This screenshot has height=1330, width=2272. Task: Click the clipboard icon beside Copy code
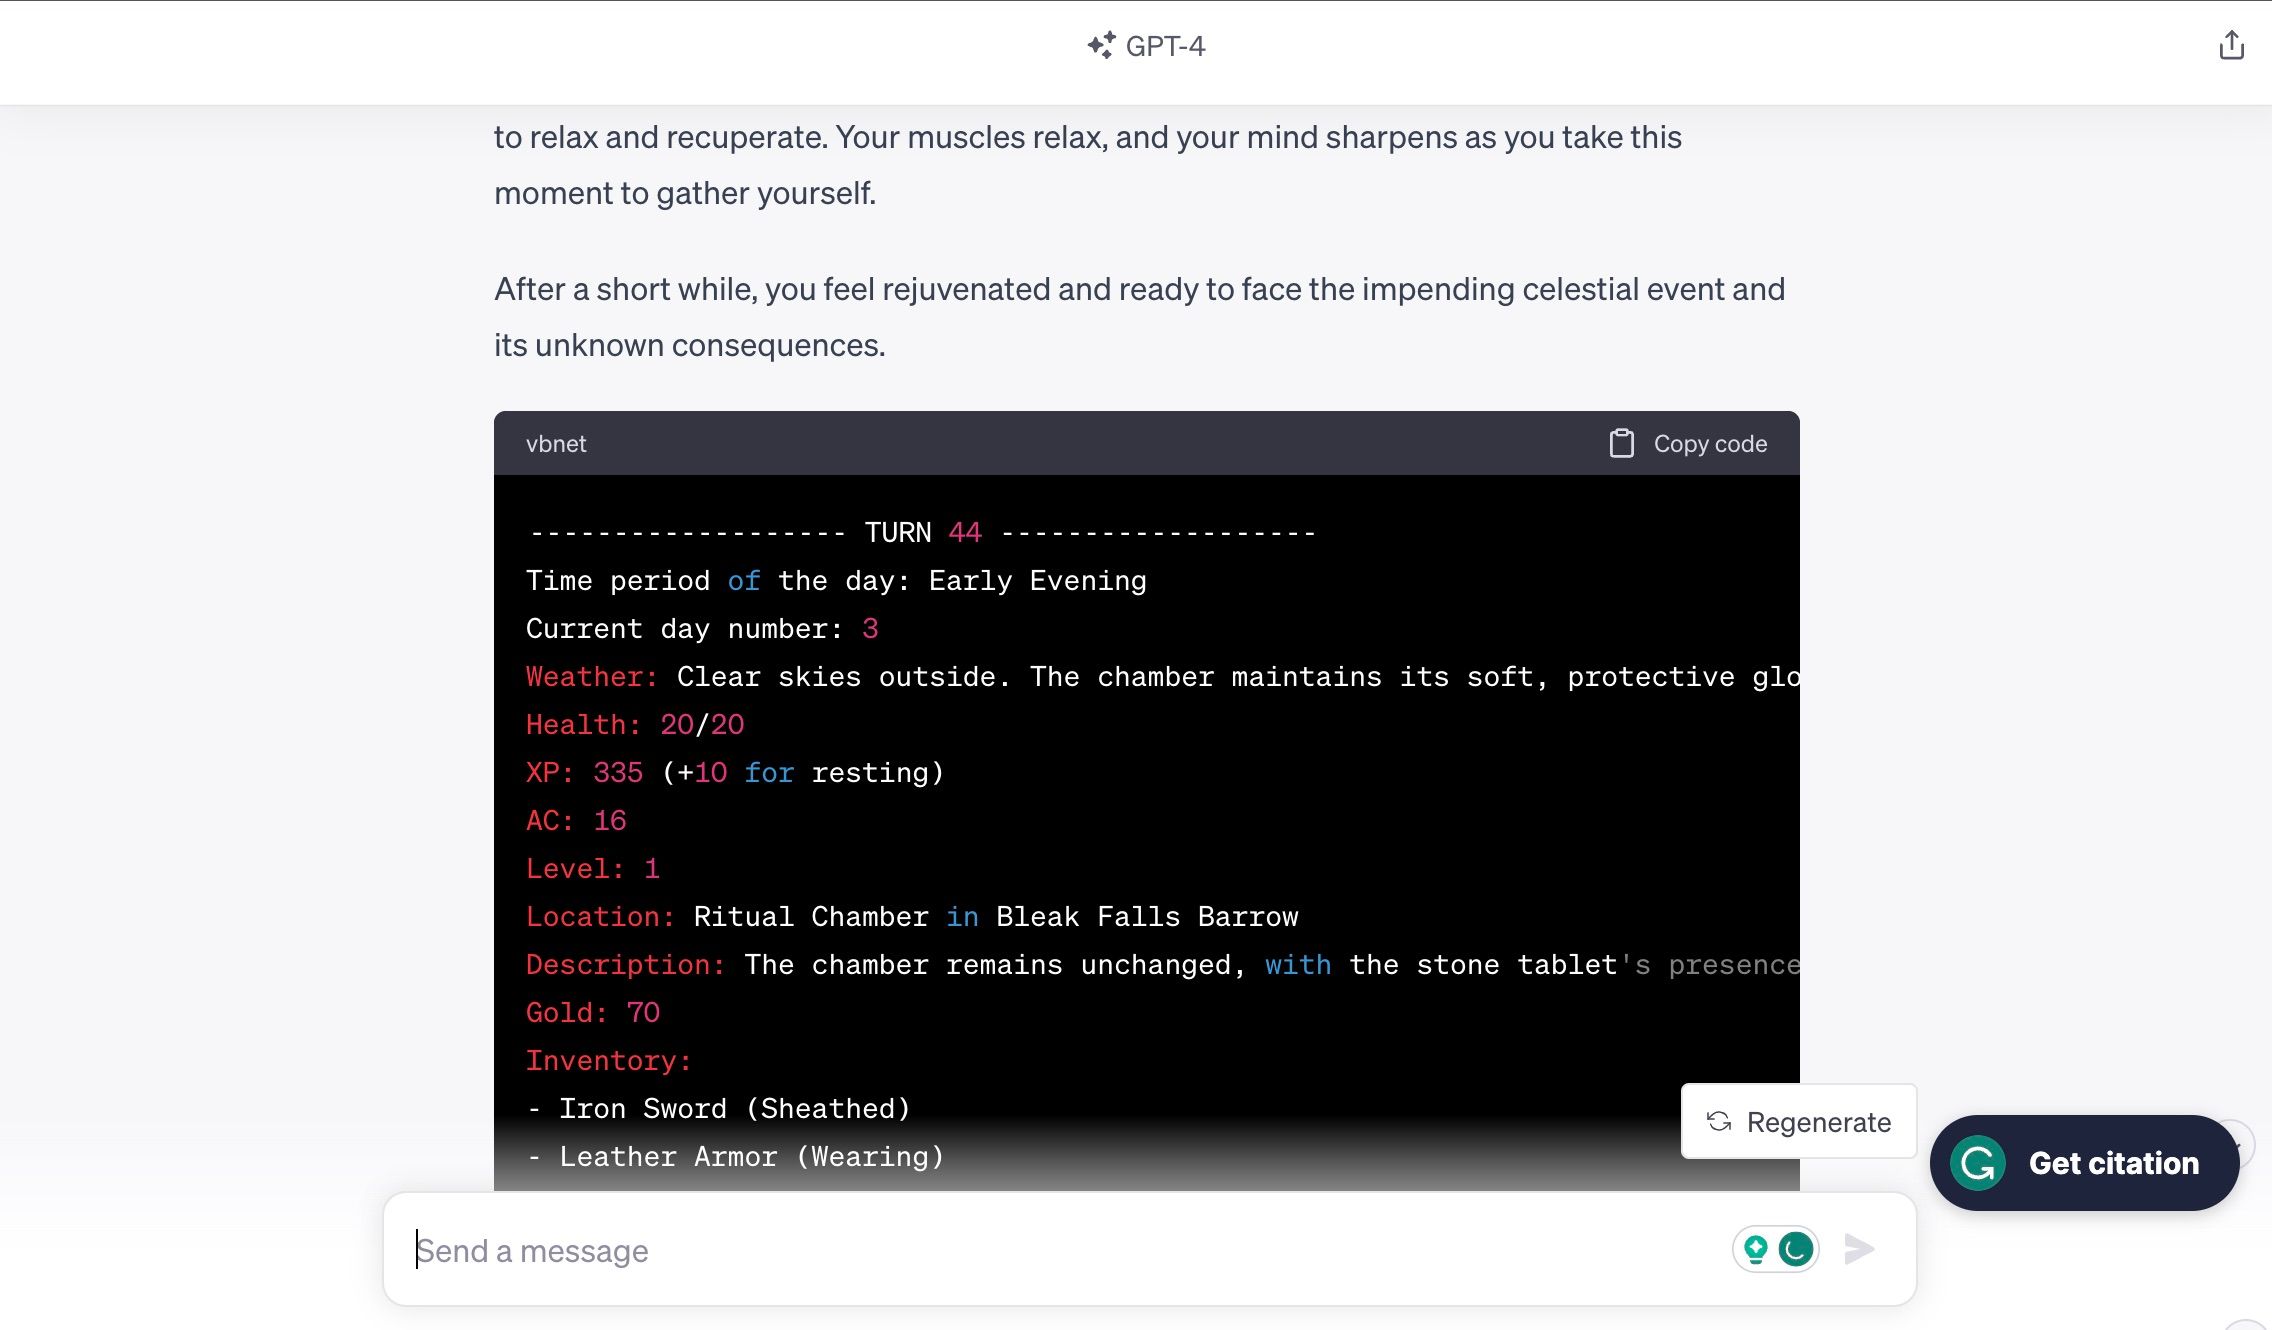[x=1621, y=443]
